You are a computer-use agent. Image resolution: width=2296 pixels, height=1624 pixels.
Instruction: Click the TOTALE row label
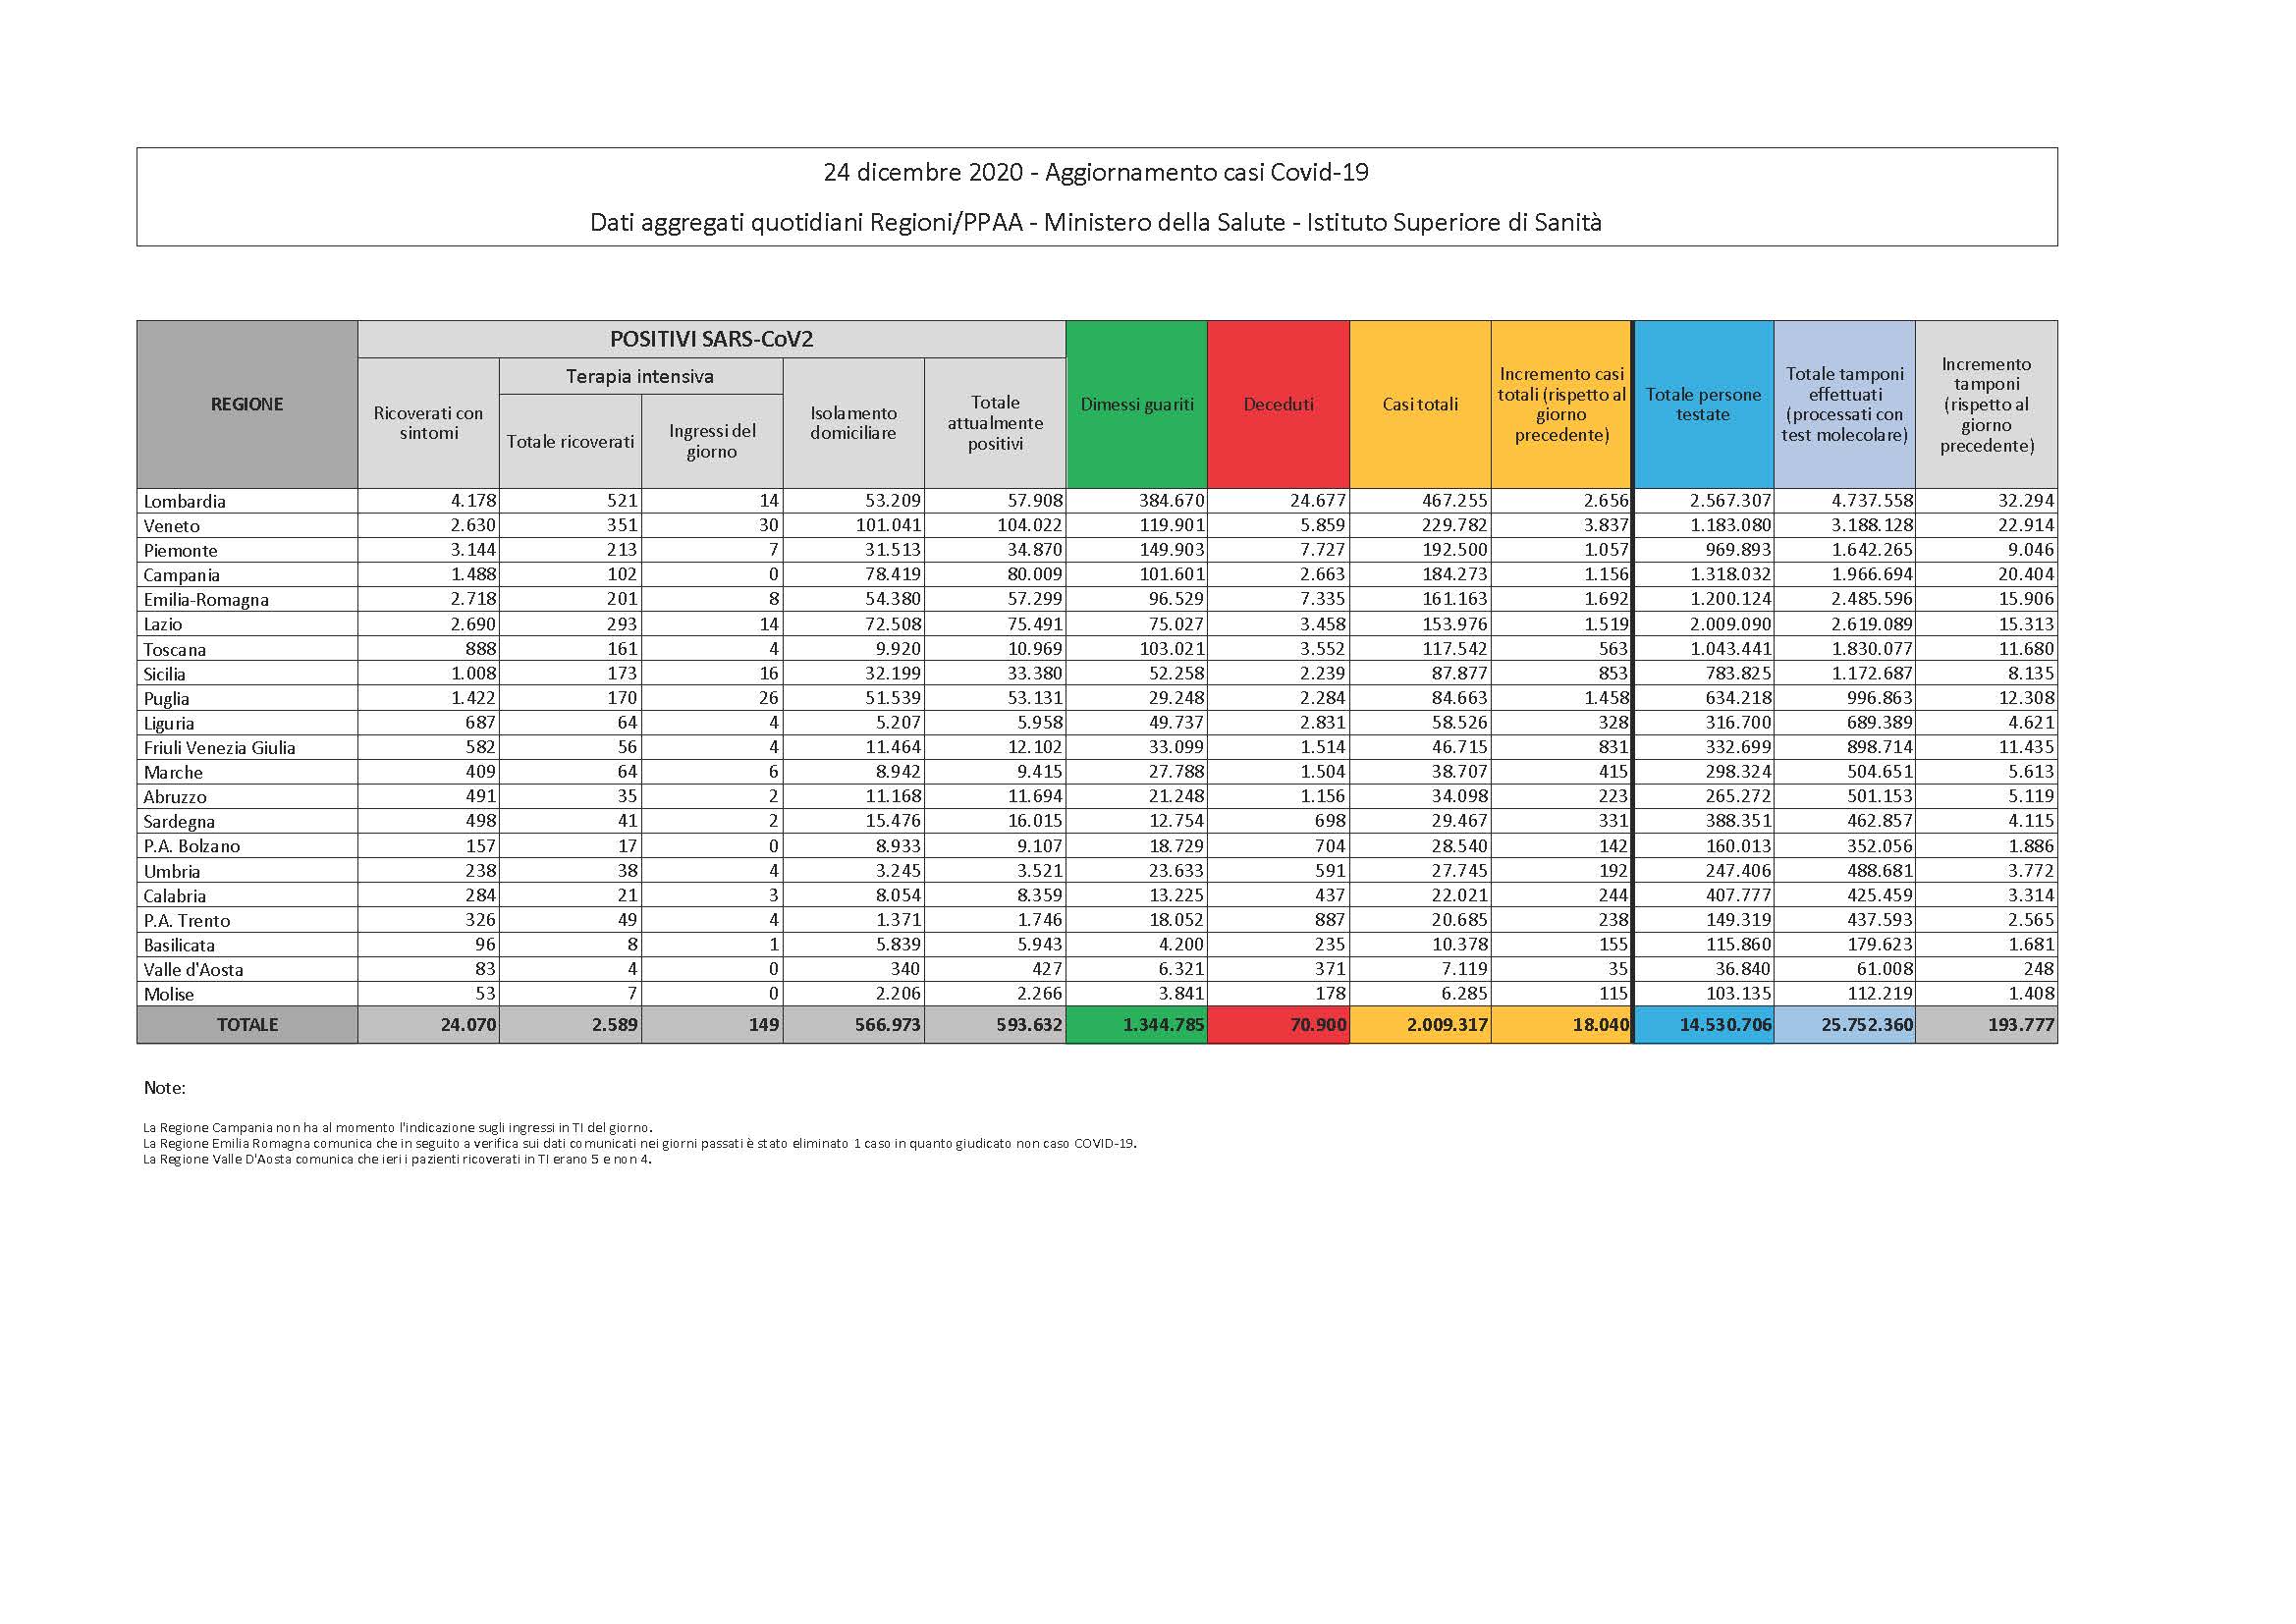point(247,1025)
